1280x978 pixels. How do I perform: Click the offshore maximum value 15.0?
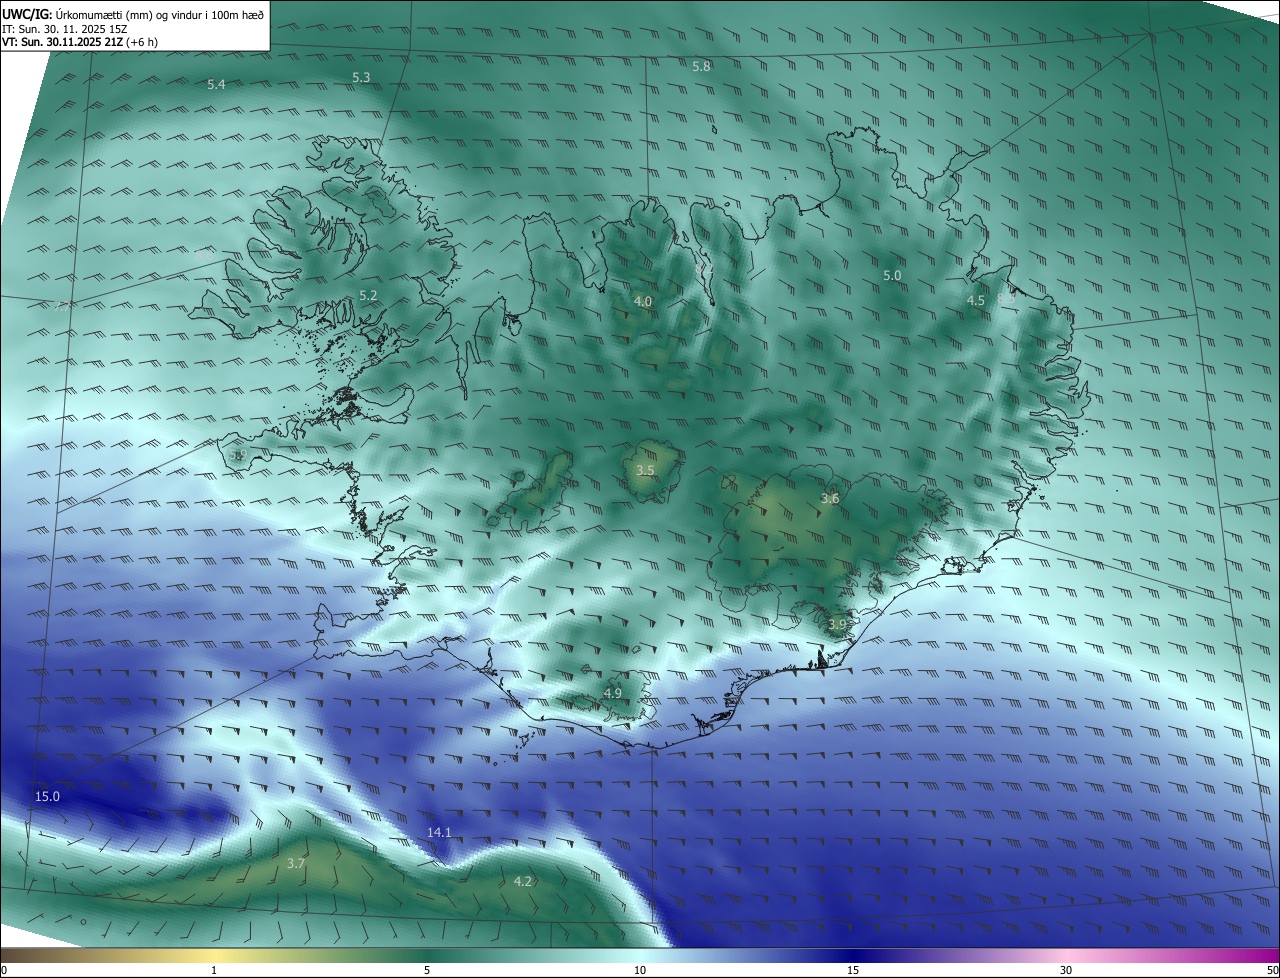pyautogui.click(x=47, y=797)
